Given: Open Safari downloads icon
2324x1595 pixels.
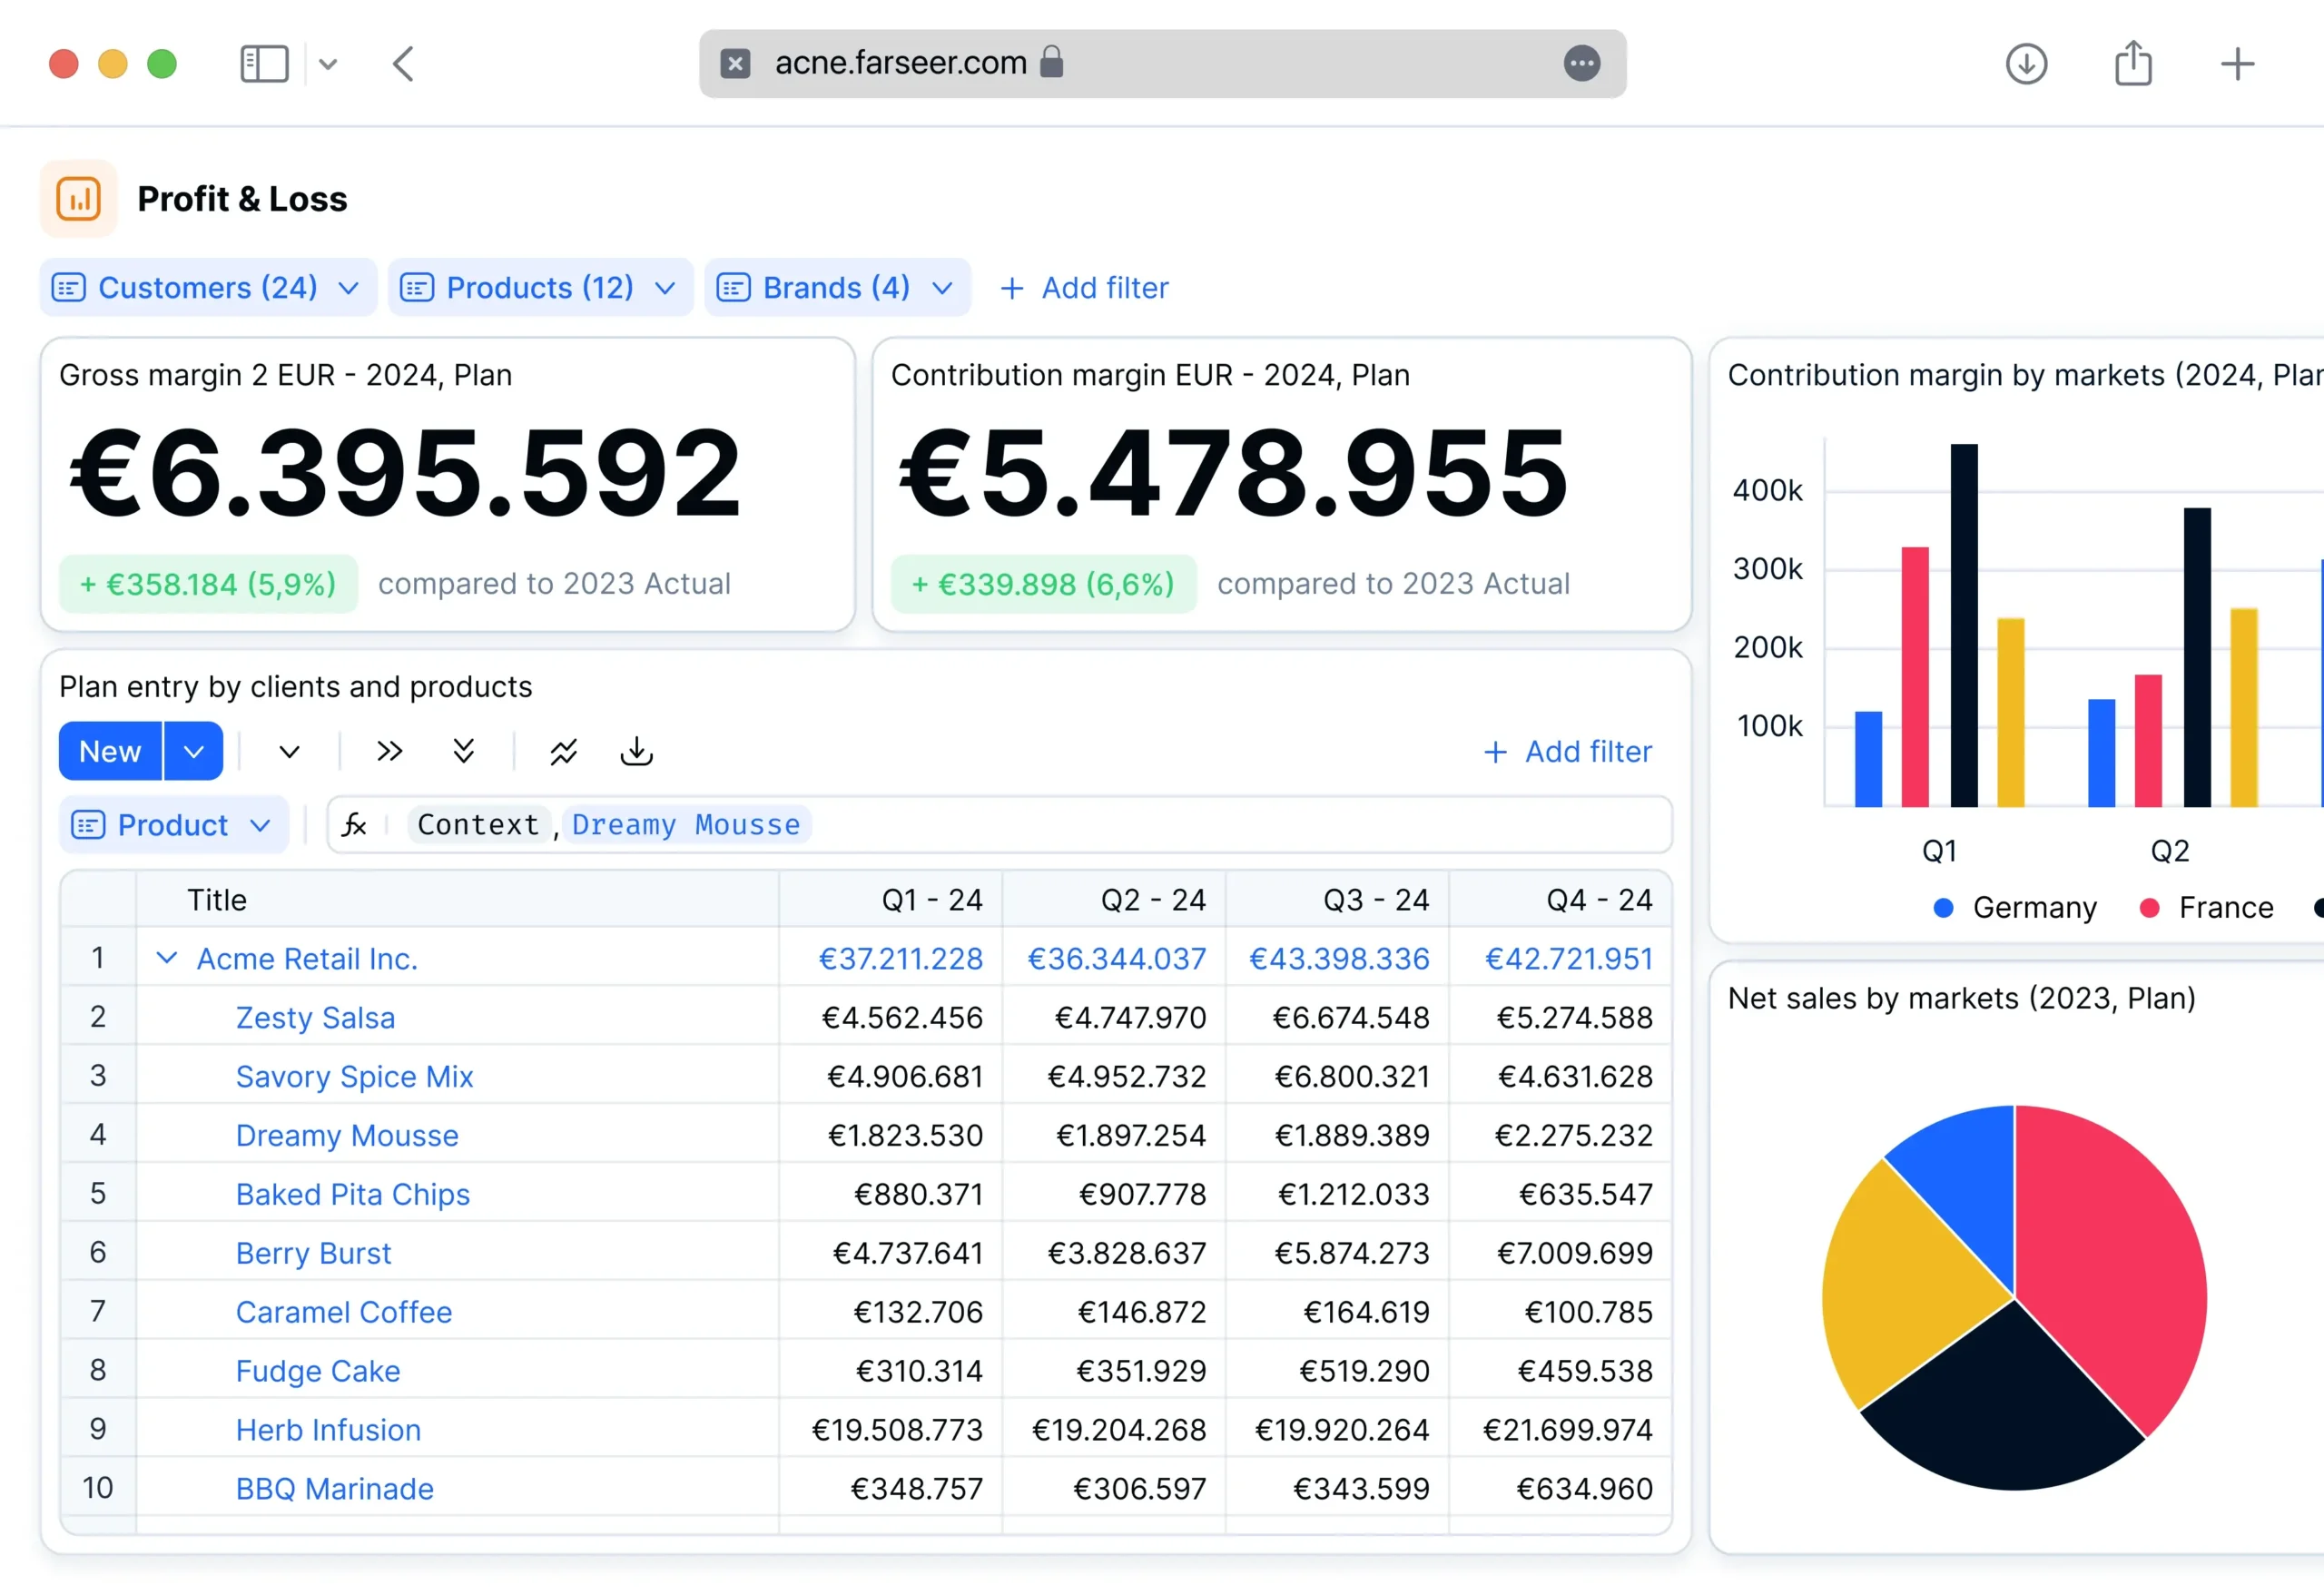Looking at the screenshot, I should (x=2026, y=64).
